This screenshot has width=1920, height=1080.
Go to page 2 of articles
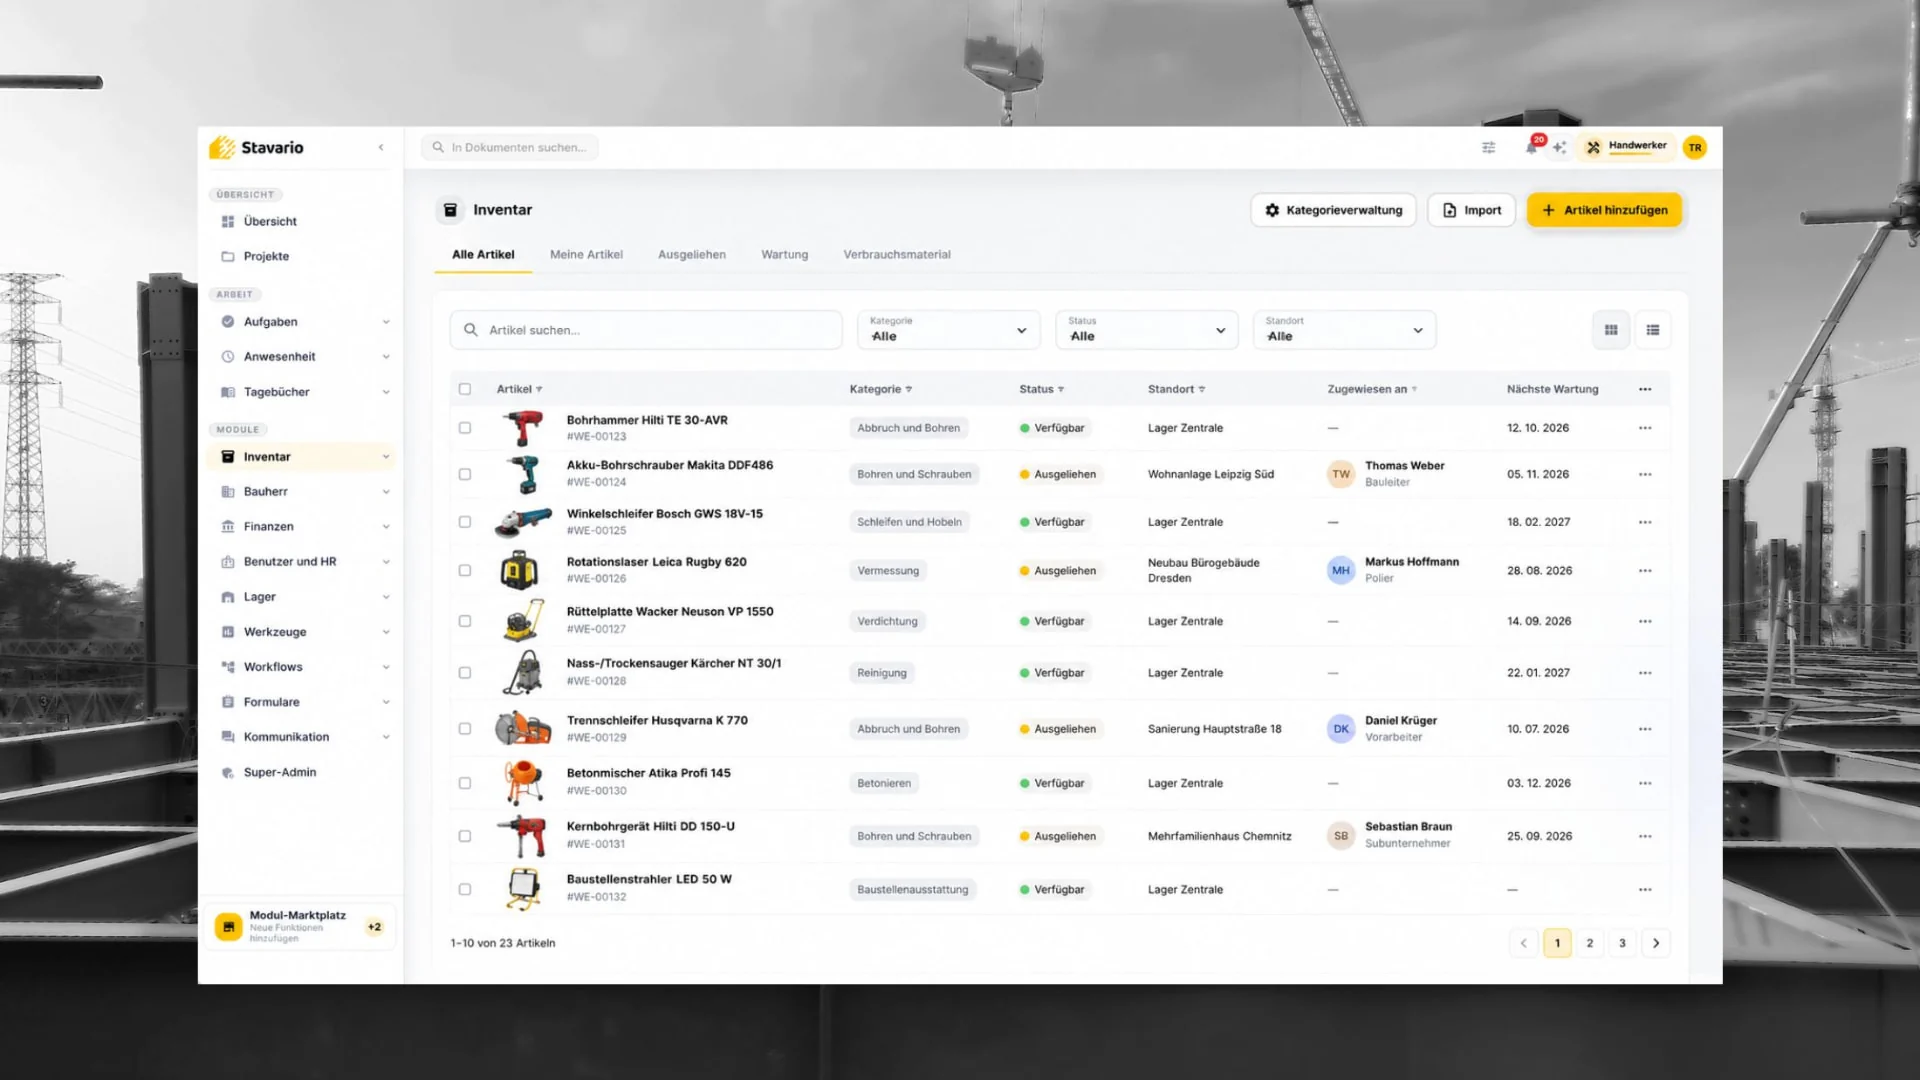1590,943
